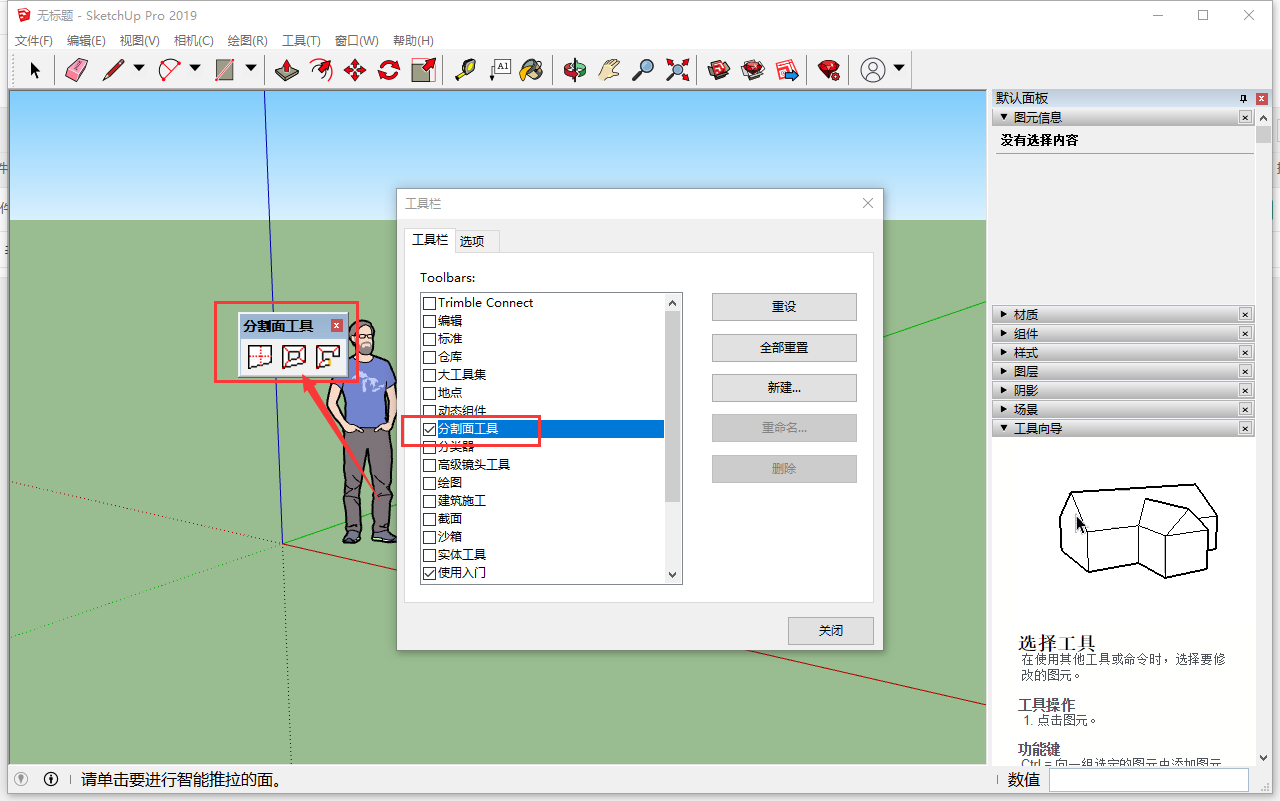Click the 数值 measurement input field

(1148, 780)
